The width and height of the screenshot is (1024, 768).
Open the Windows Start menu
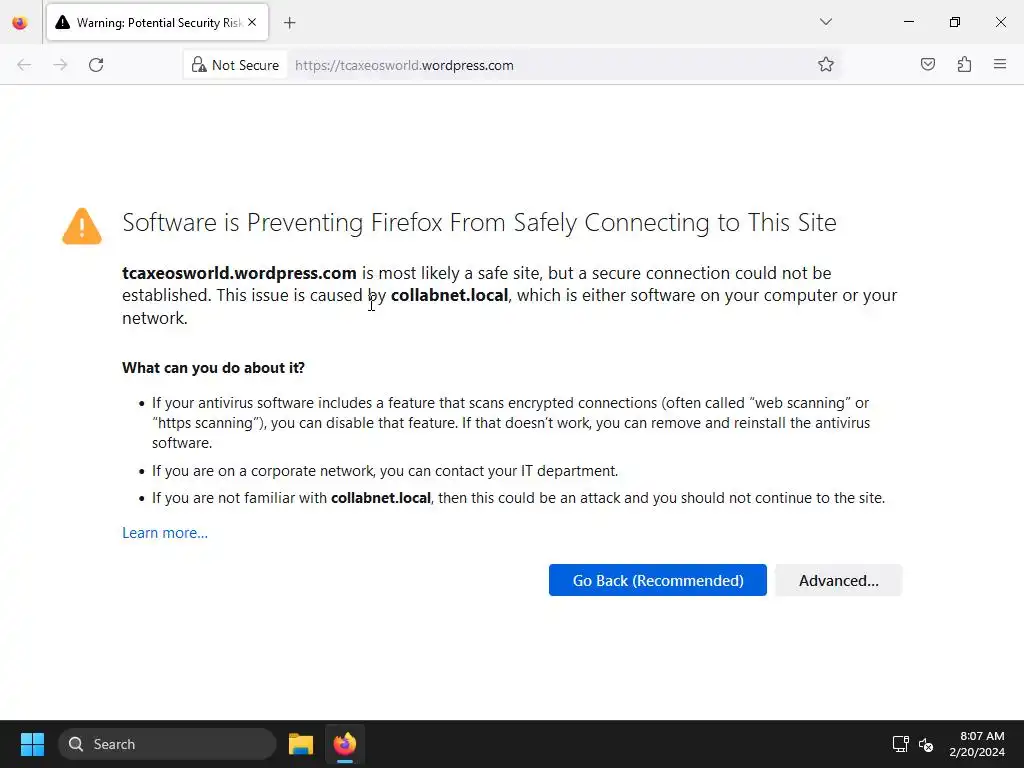tap(32, 744)
